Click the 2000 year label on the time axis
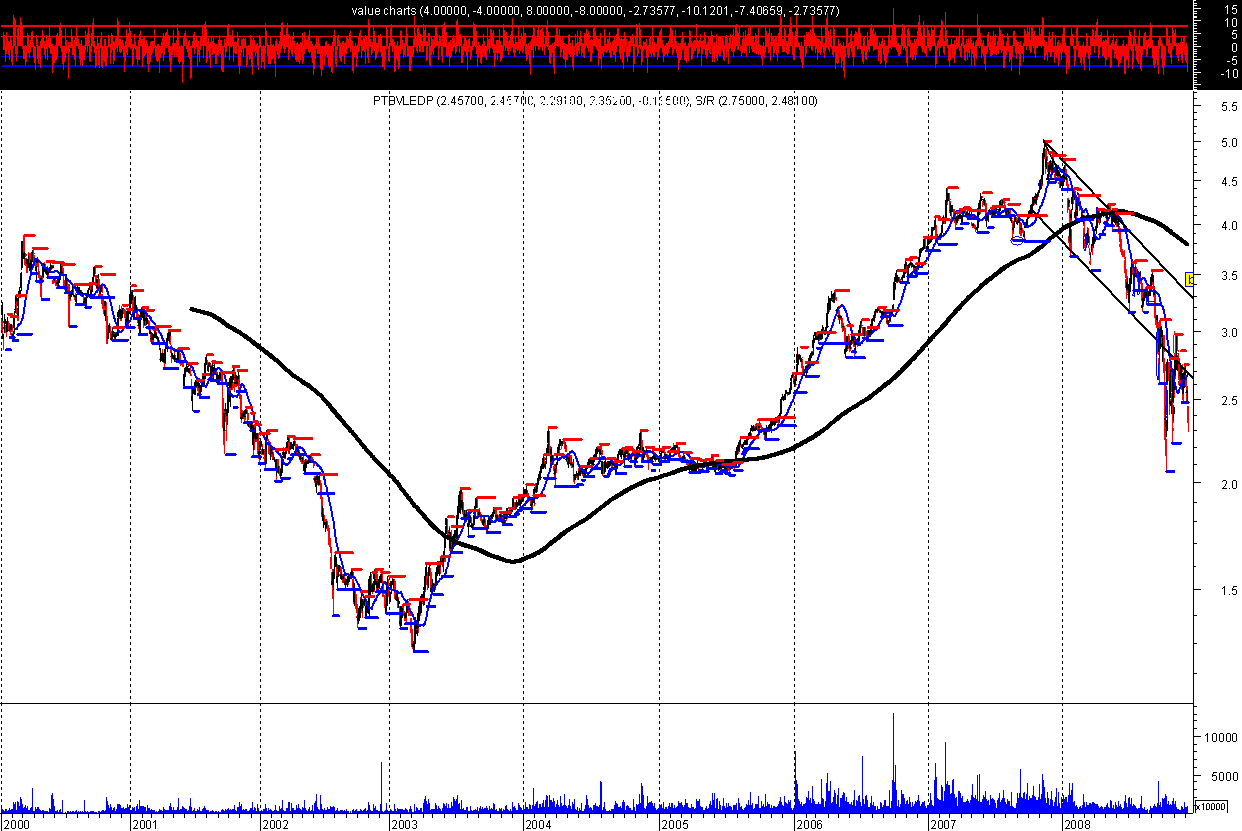1242x831 pixels. pos(17,825)
